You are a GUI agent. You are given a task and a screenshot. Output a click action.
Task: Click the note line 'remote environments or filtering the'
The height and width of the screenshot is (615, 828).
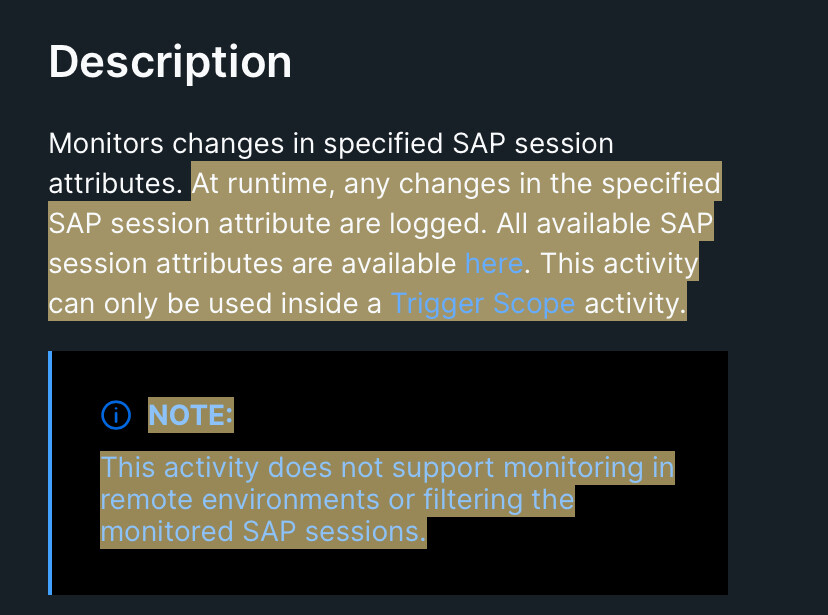[x=337, y=499]
